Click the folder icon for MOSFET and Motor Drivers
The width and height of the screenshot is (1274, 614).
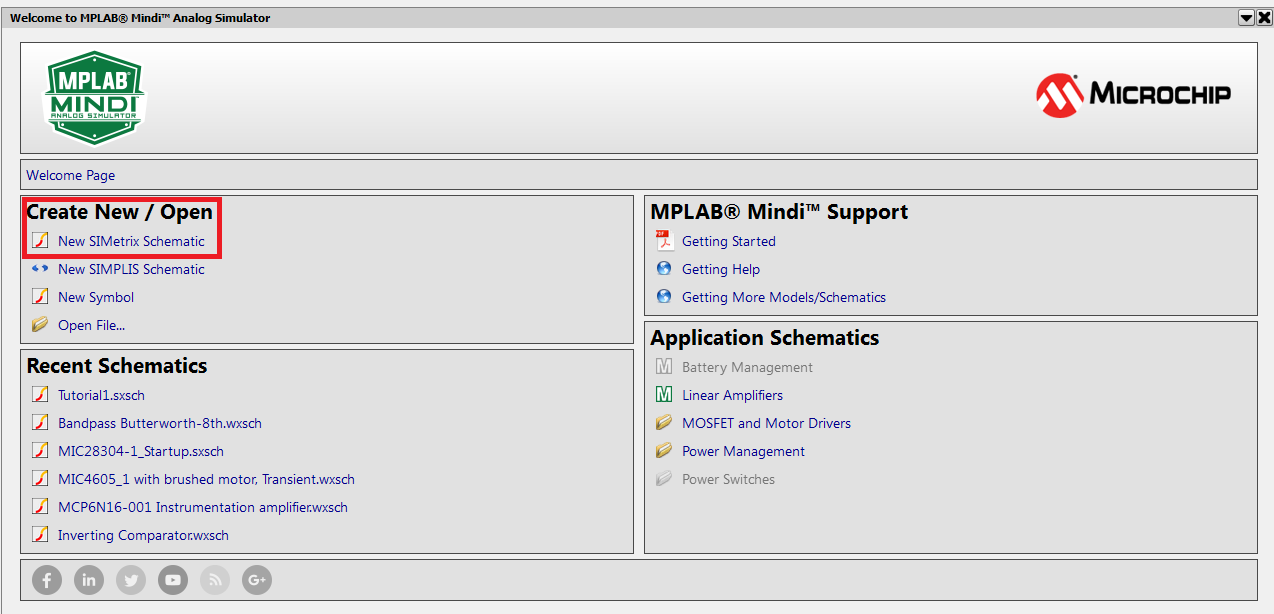click(663, 422)
